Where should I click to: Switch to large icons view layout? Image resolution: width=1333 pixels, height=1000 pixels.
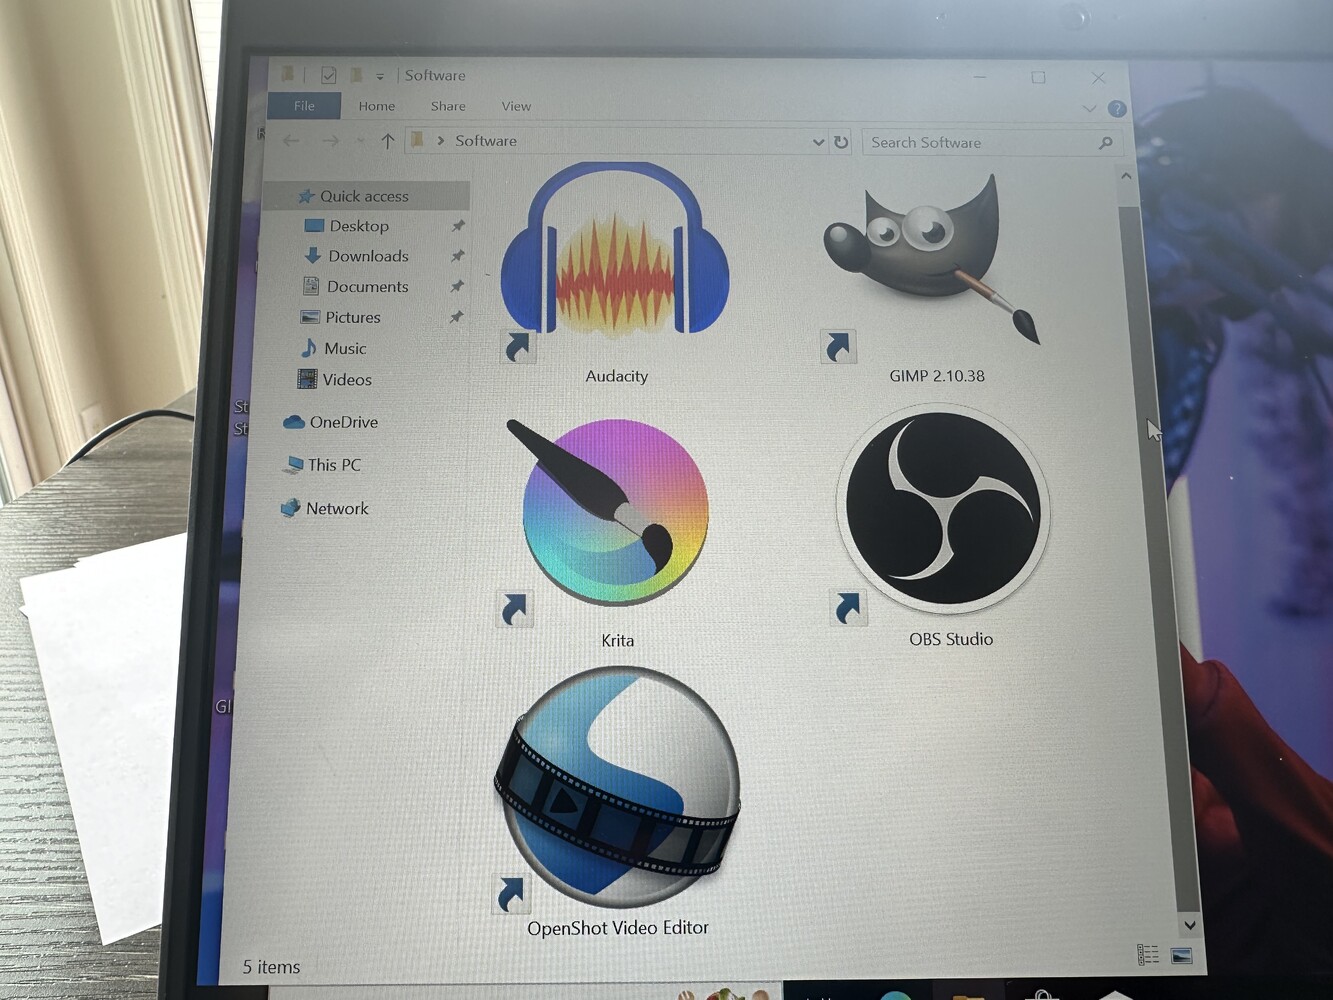tap(1181, 955)
